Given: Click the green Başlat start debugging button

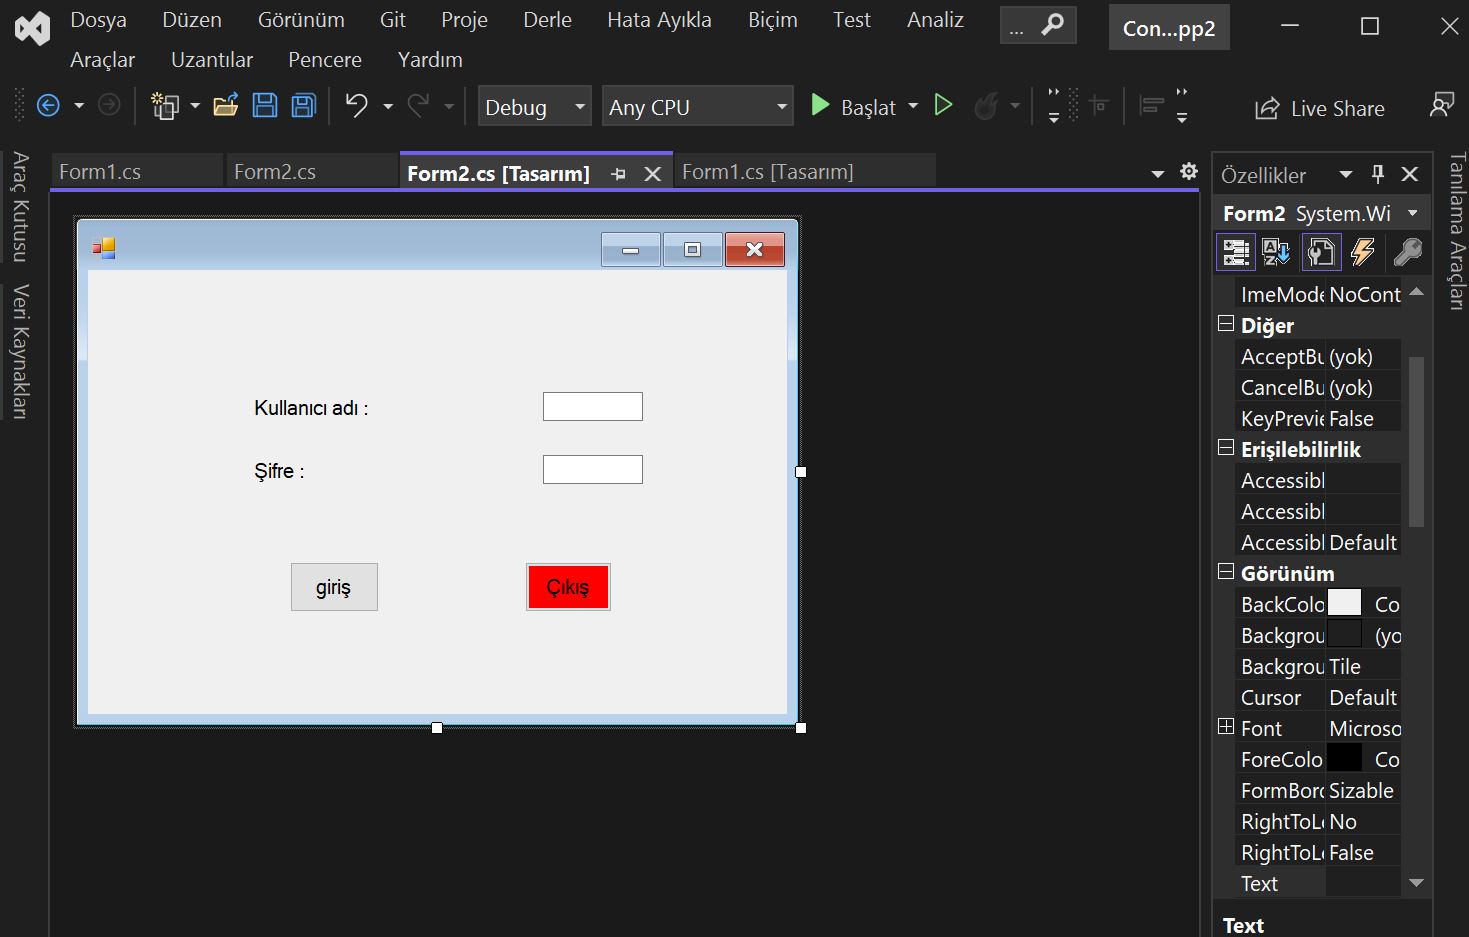Looking at the screenshot, I should coord(853,106).
